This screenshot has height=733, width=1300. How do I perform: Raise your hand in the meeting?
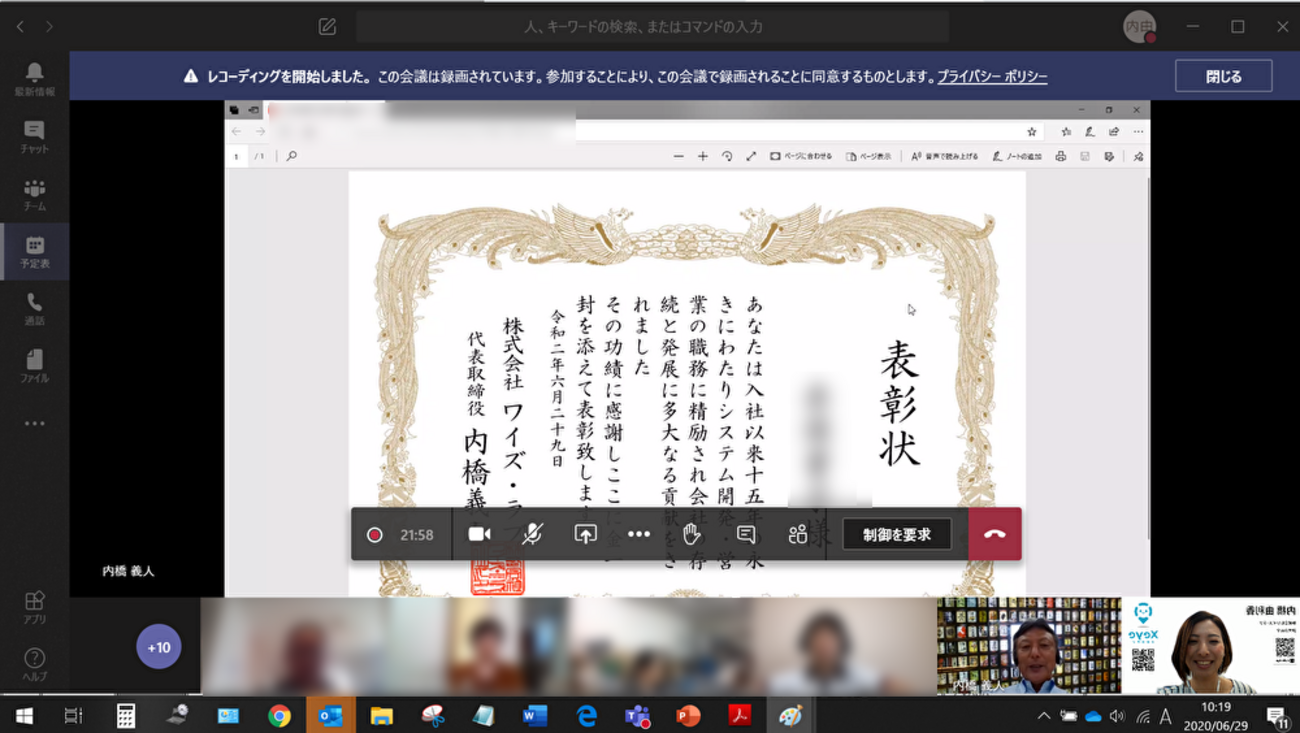(x=692, y=534)
